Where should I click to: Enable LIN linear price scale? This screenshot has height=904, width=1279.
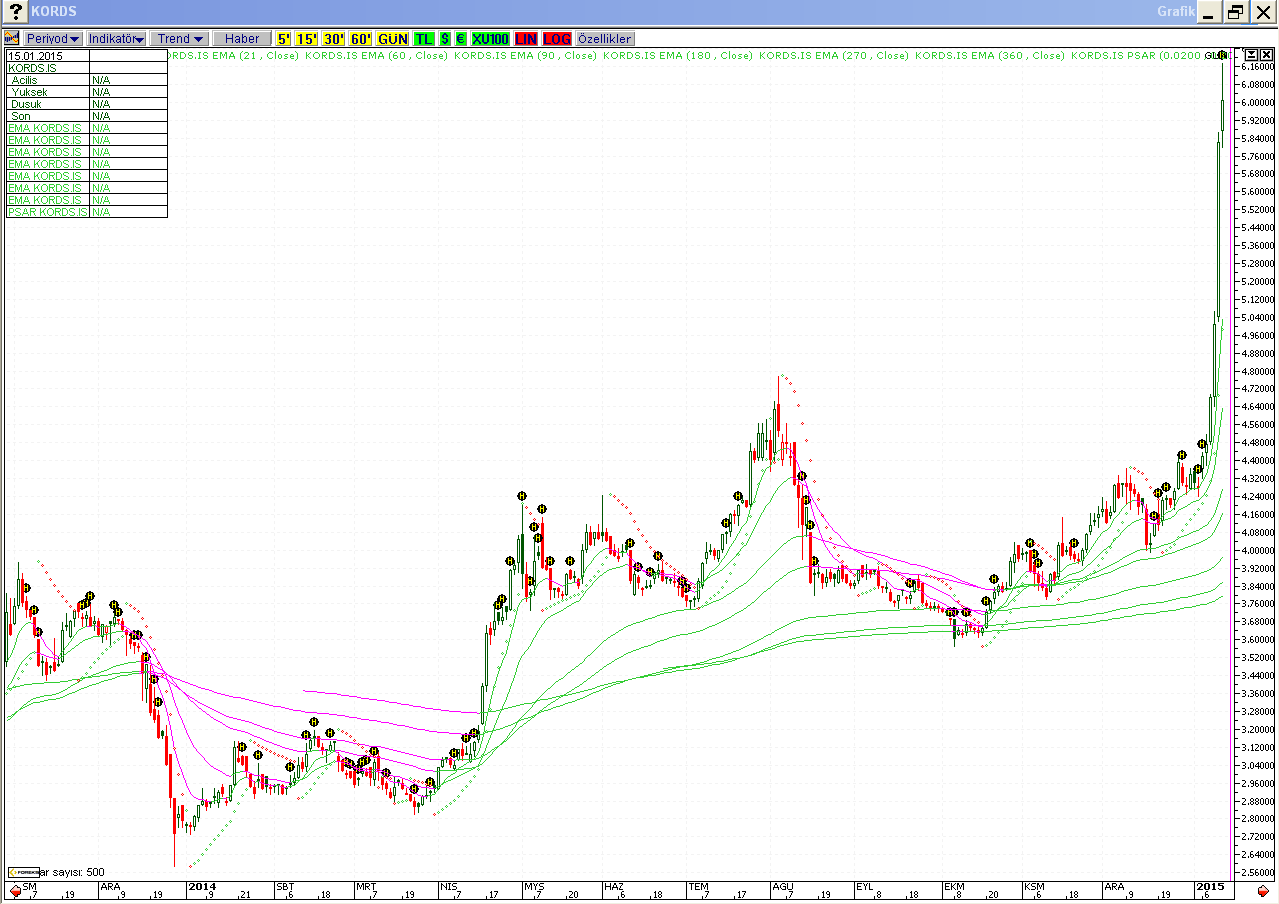point(526,39)
